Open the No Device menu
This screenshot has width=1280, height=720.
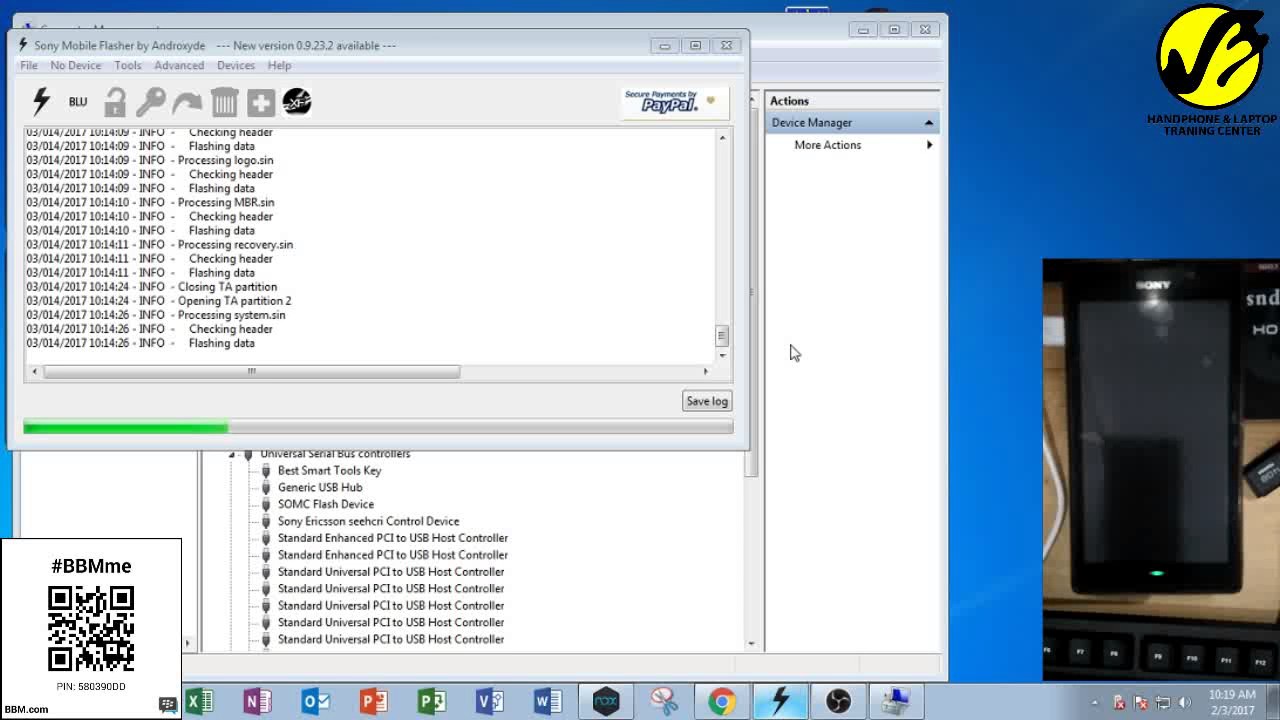76,65
